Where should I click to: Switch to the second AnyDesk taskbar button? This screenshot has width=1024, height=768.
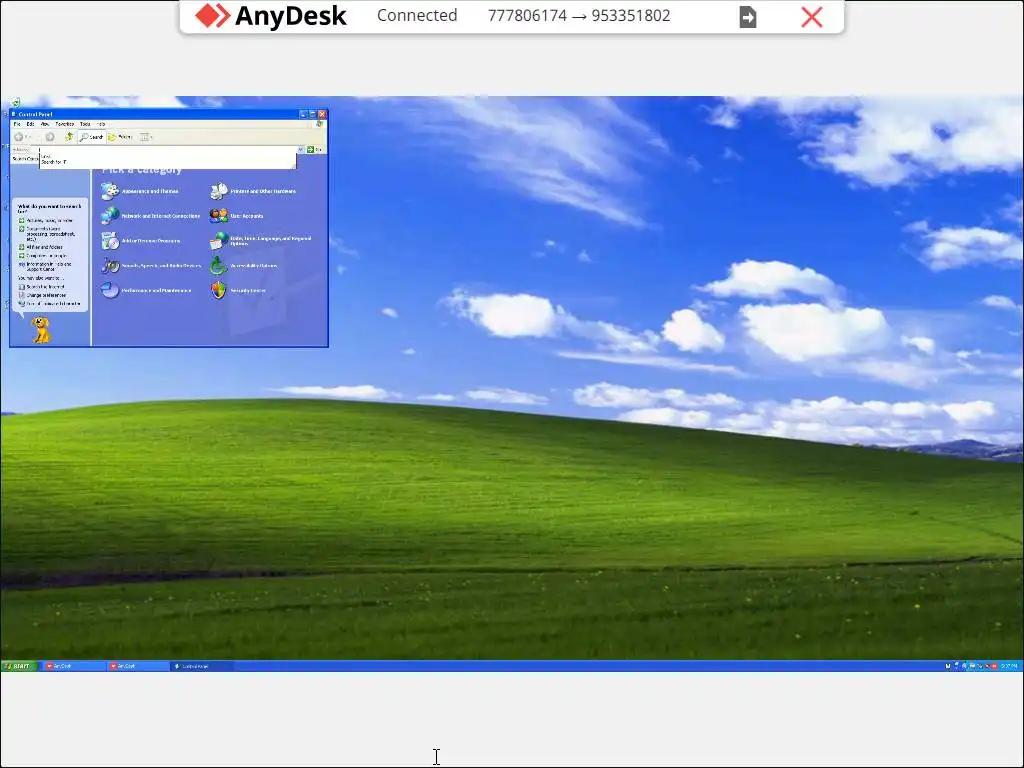point(137,666)
